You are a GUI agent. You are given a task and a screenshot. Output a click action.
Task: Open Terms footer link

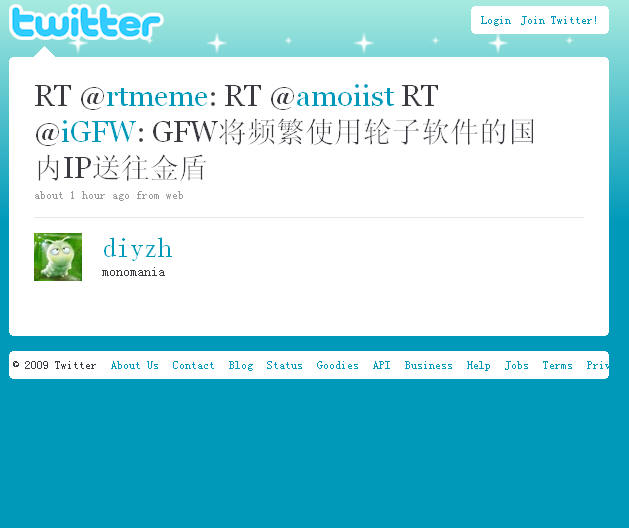558,365
